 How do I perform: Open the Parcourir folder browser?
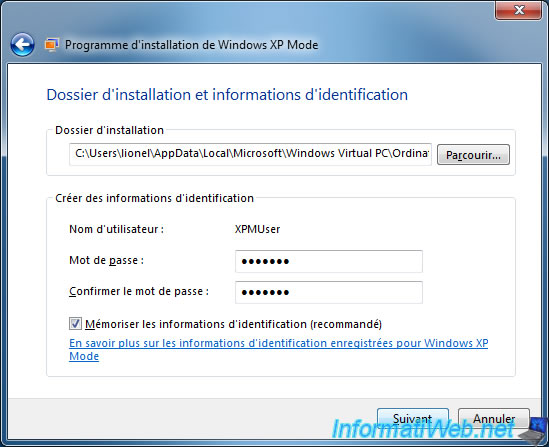pyautogui.click(x=473, y=155)
